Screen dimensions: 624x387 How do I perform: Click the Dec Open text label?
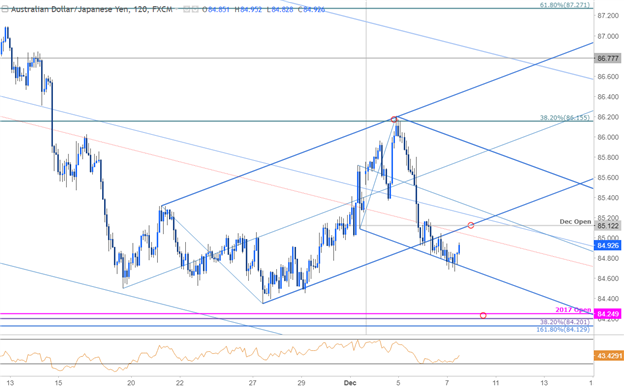(x=575, y=221)
